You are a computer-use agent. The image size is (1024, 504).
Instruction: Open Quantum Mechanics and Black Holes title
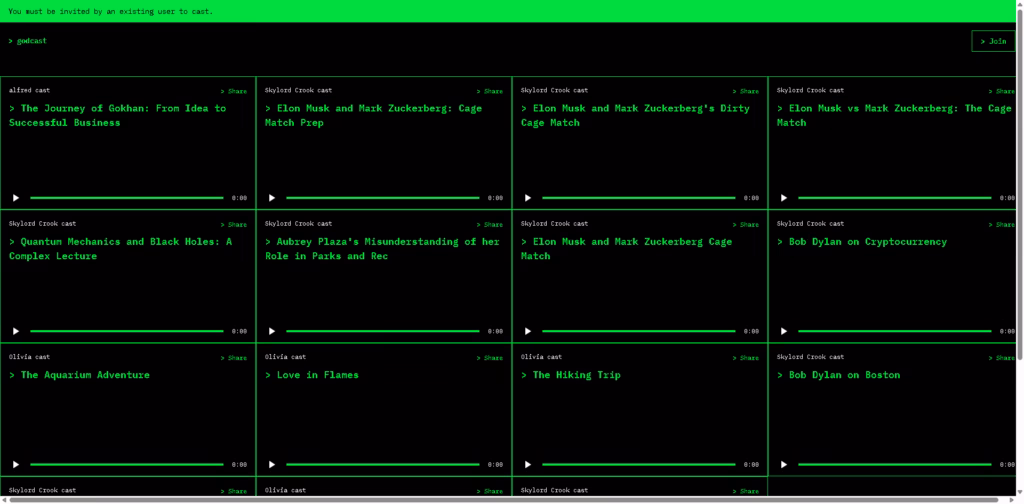(x=120, y=249)
